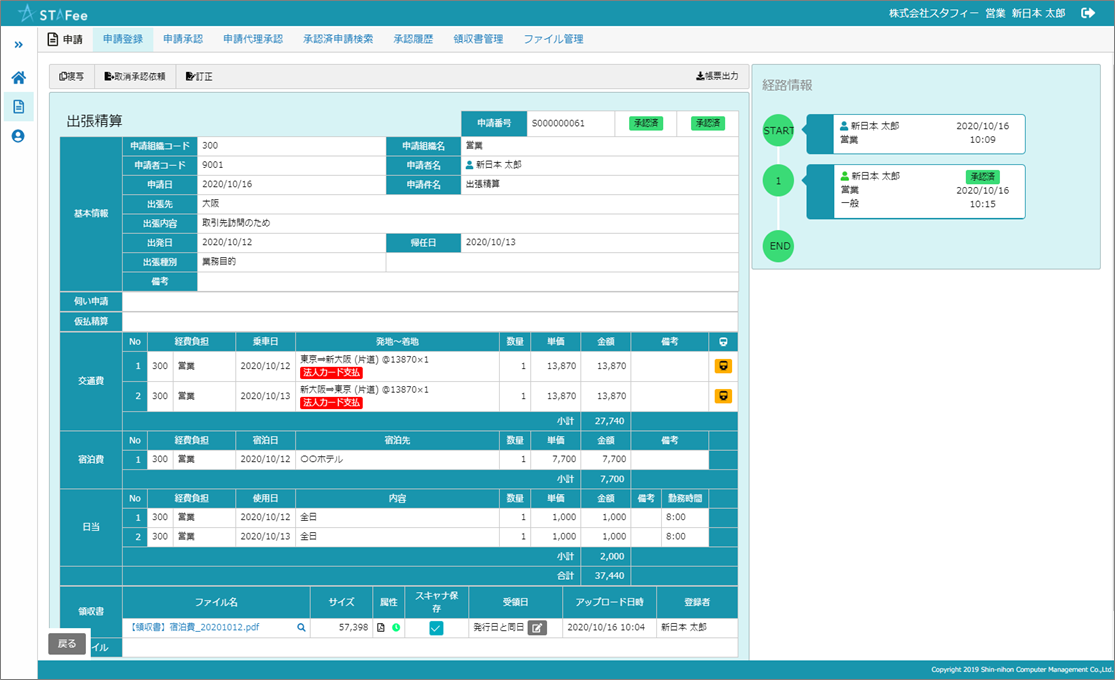Click the 訂正 correction button
This screenshot has width=1115, height=680.
click(199, 76)
